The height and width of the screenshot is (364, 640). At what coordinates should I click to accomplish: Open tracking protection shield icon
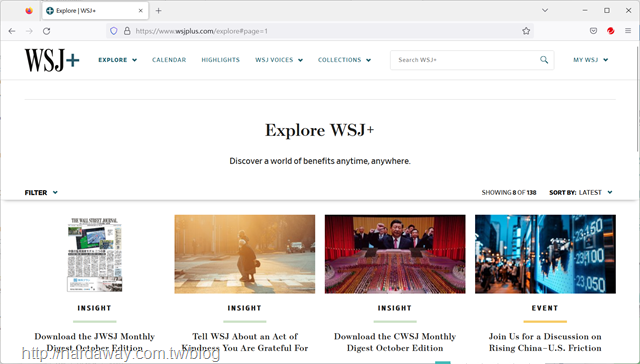[x=114, y=31]
